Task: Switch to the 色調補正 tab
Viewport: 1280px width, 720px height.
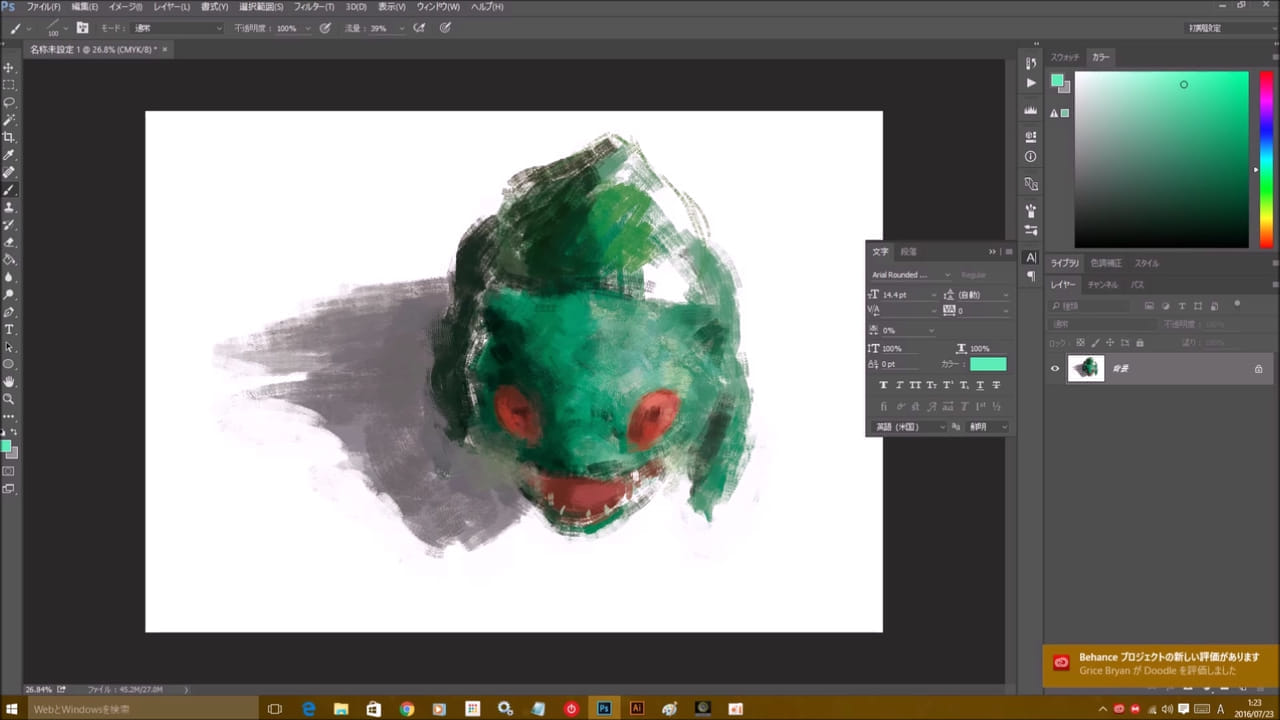Action: (x=1107, y=263)
